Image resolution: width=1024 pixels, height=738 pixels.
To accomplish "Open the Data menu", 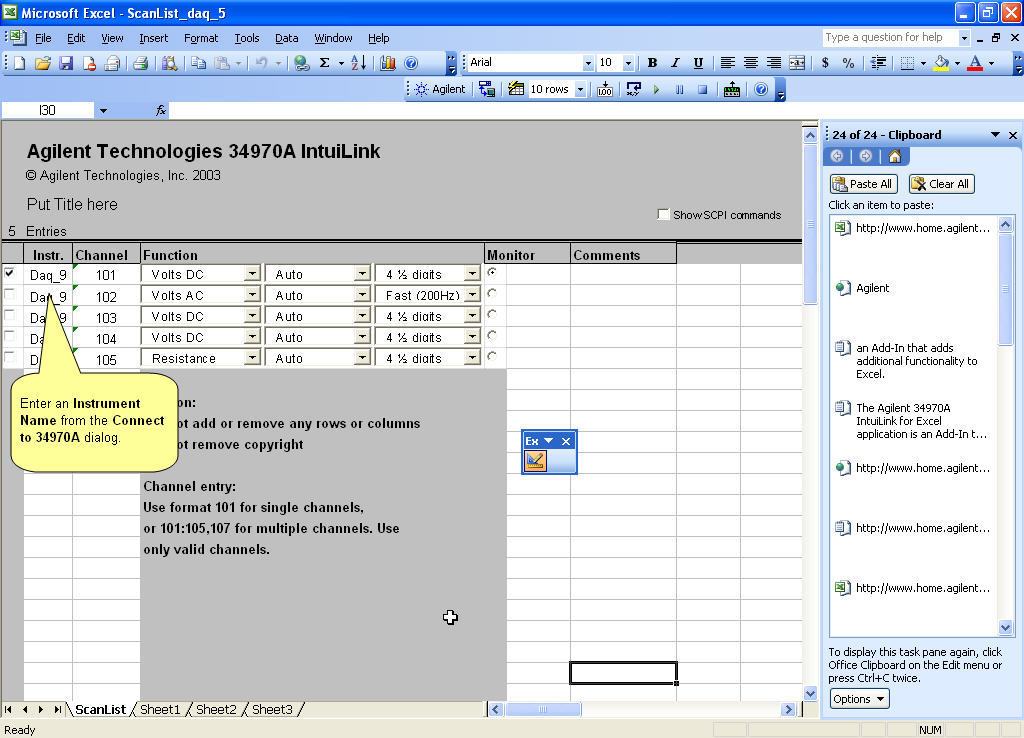I will pos(287,38).
